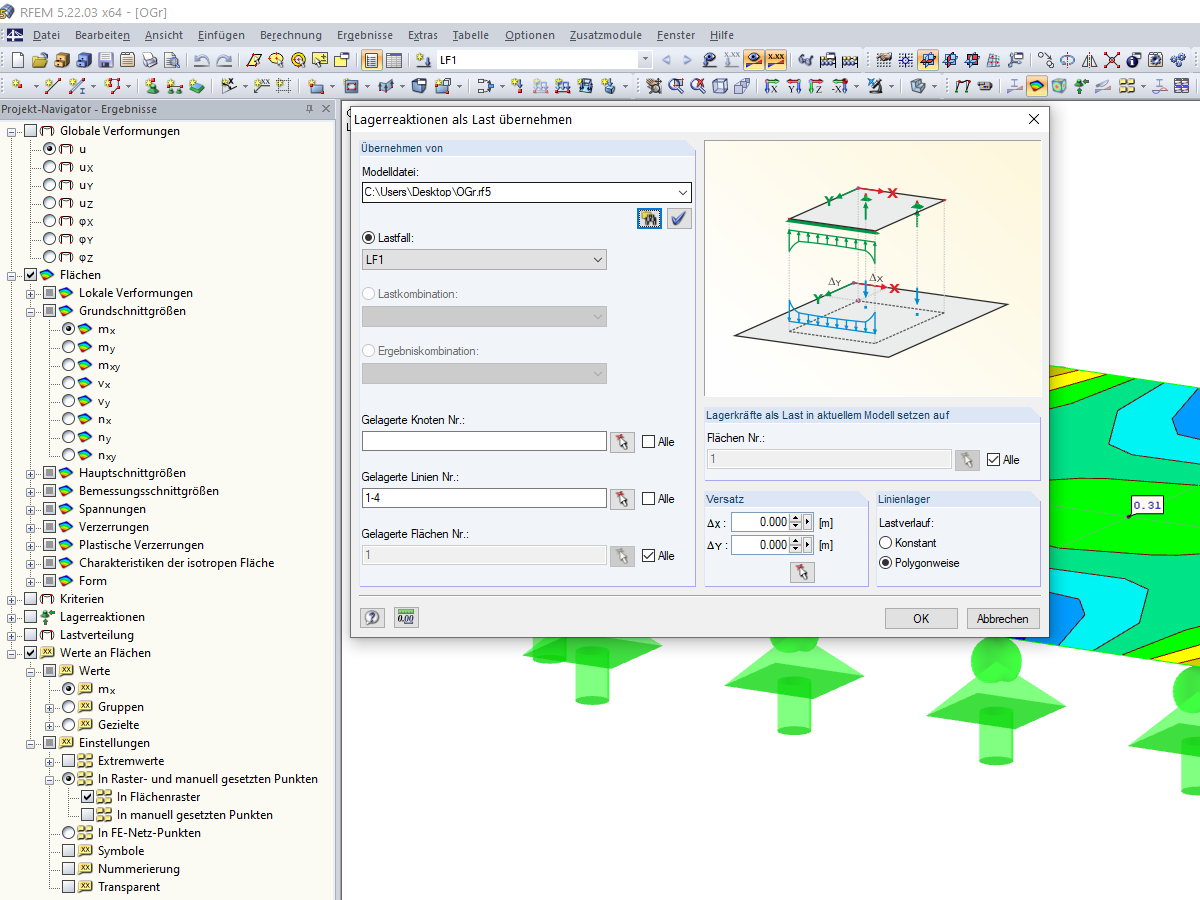1200x900 pixels.
Task: Collapse Einstellungen tree node
Action: coord(31,743)
